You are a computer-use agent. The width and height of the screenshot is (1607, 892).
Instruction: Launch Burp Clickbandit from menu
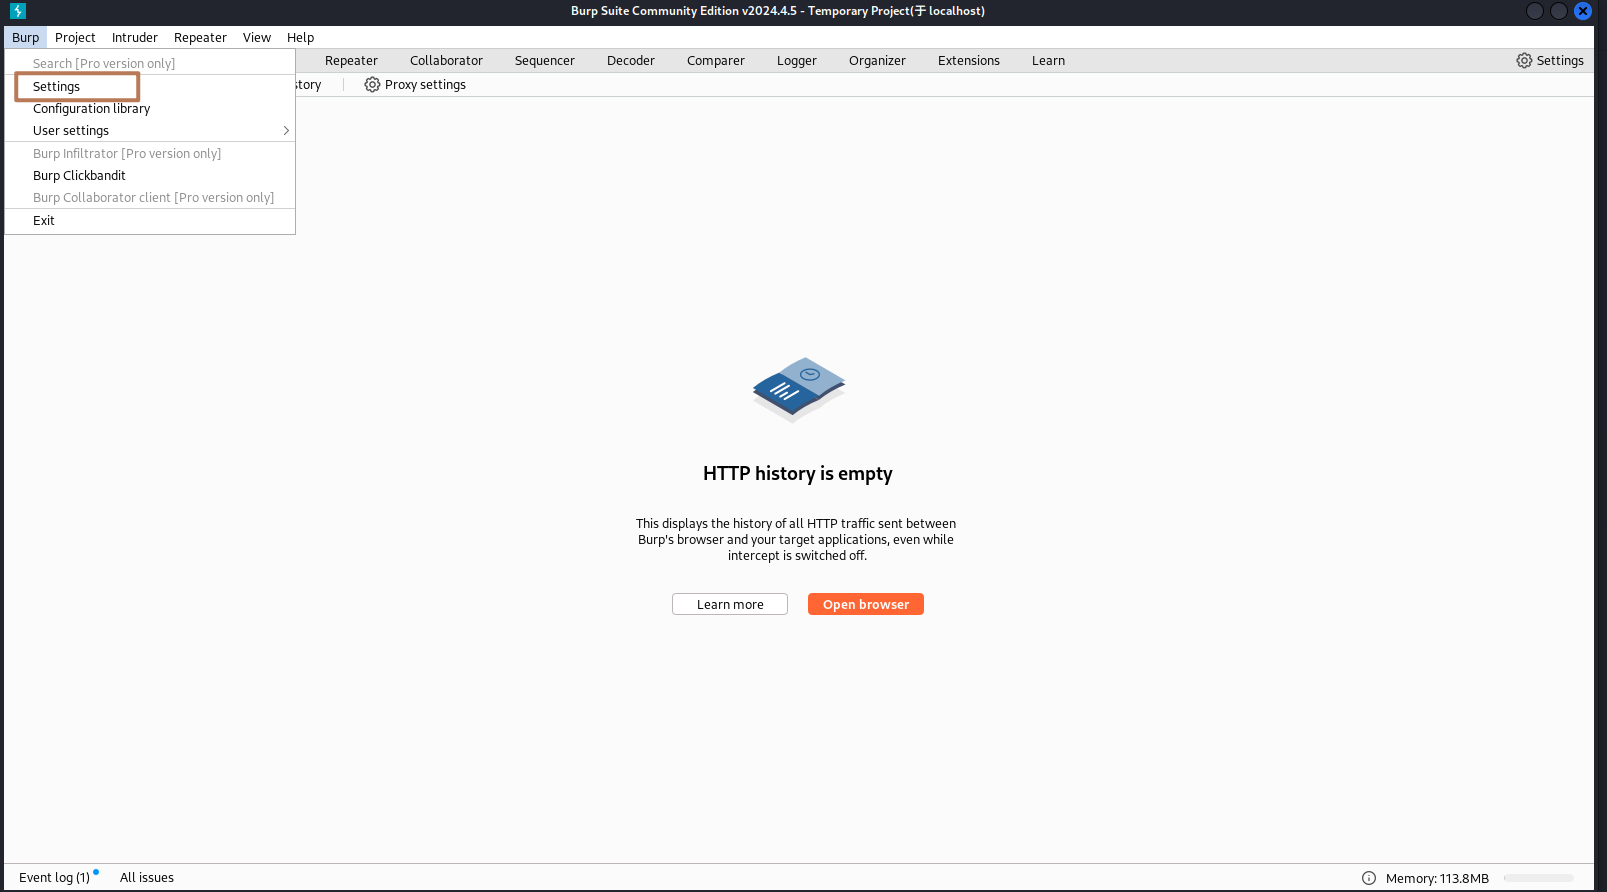point(79,176)
